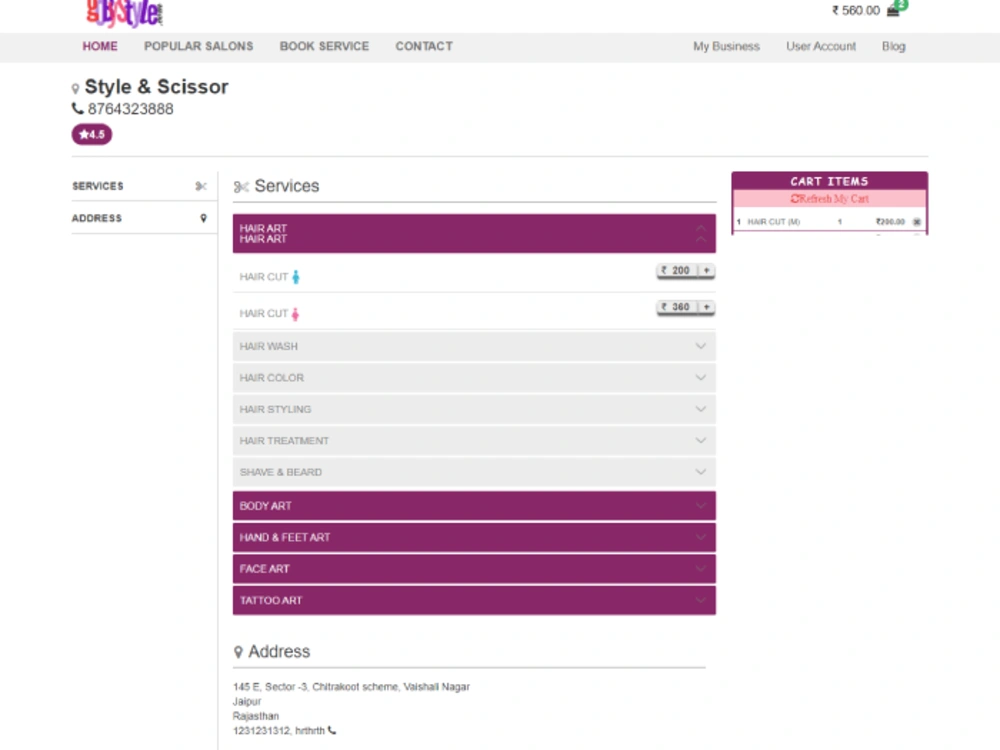Open My Business link

(x=726, y=47)
